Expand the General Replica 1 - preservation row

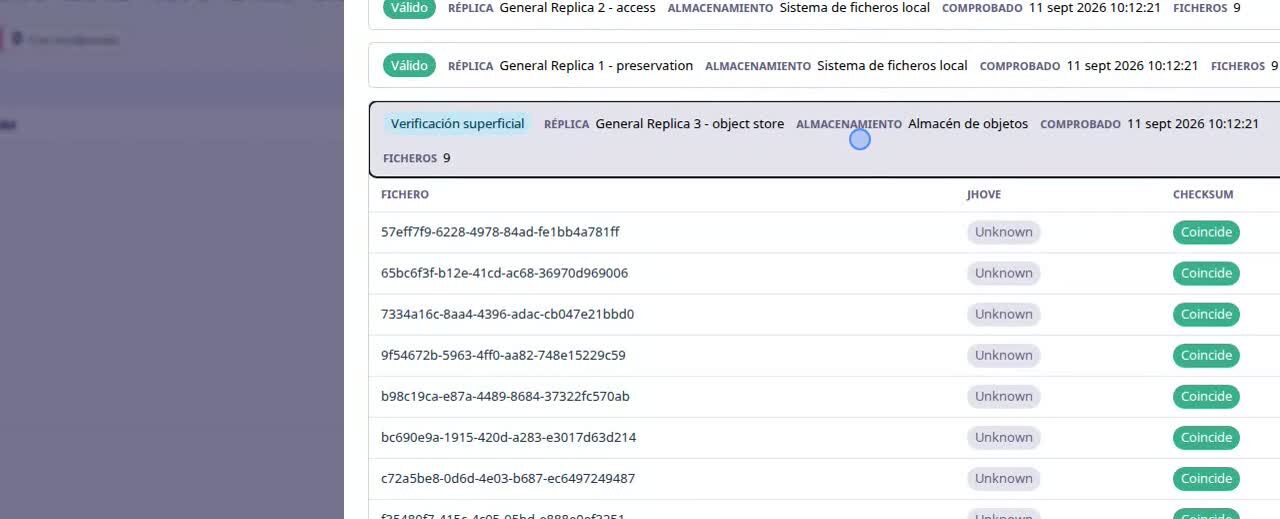click(824, 66)
